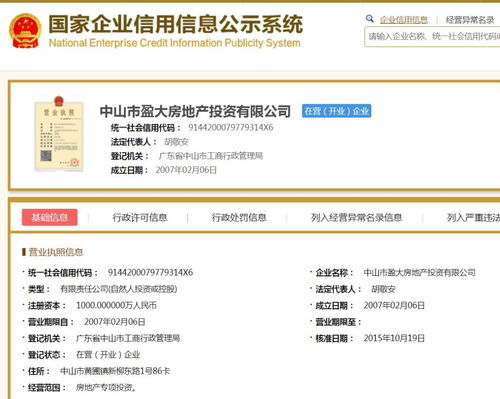Click the 国家企业信用信息公示系统 title
This screenshot has height=399, width=500.
(176, 24)
